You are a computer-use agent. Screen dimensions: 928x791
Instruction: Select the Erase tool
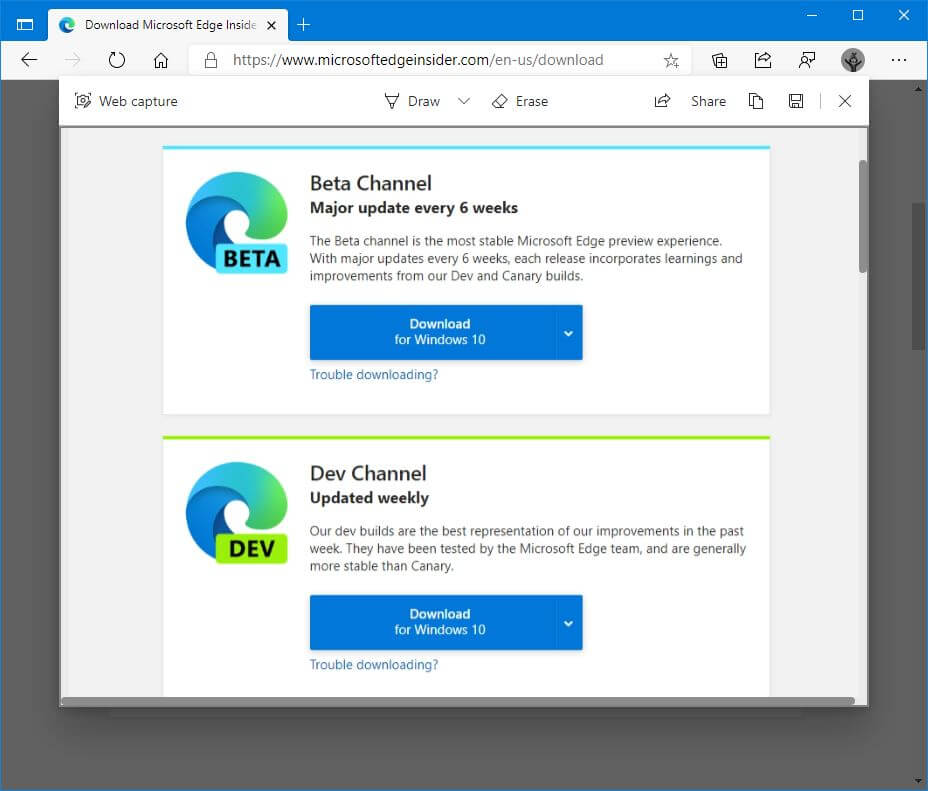point(520,101)
